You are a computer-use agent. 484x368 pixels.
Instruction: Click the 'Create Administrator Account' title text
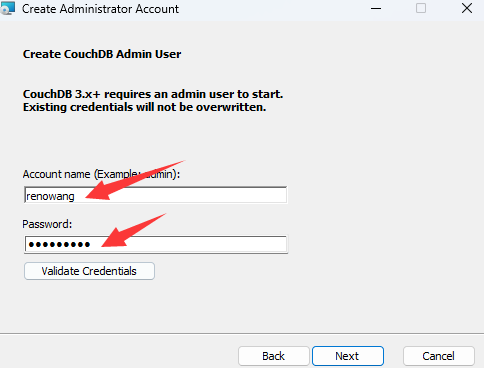100,9
